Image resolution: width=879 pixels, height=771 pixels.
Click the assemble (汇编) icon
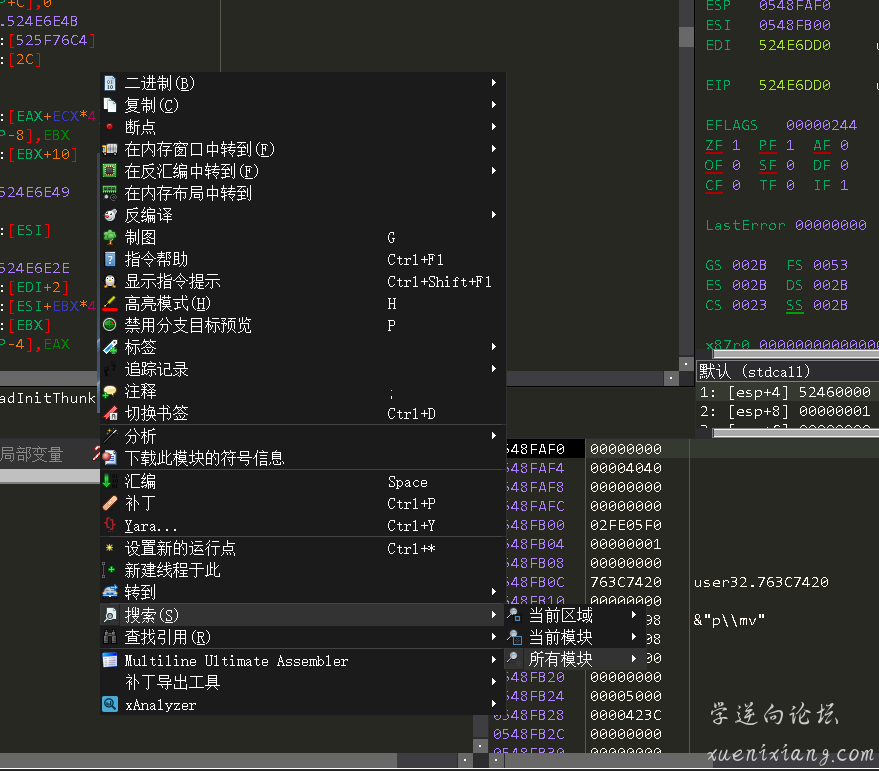107,481
